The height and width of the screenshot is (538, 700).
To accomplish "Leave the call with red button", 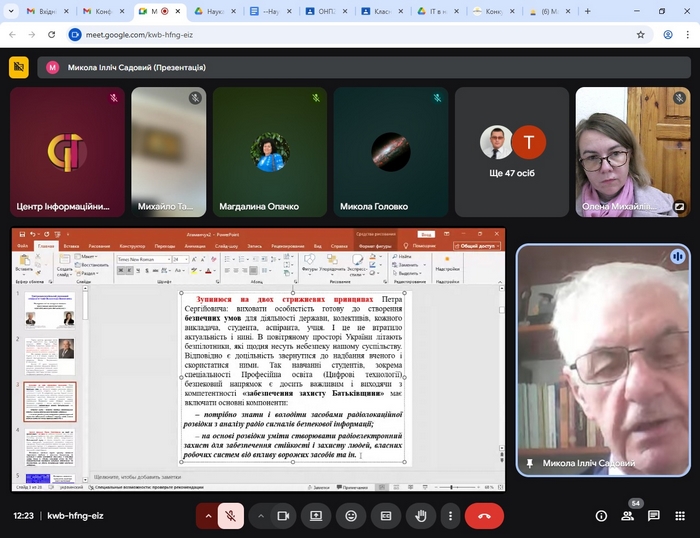I will pos(484,516).
